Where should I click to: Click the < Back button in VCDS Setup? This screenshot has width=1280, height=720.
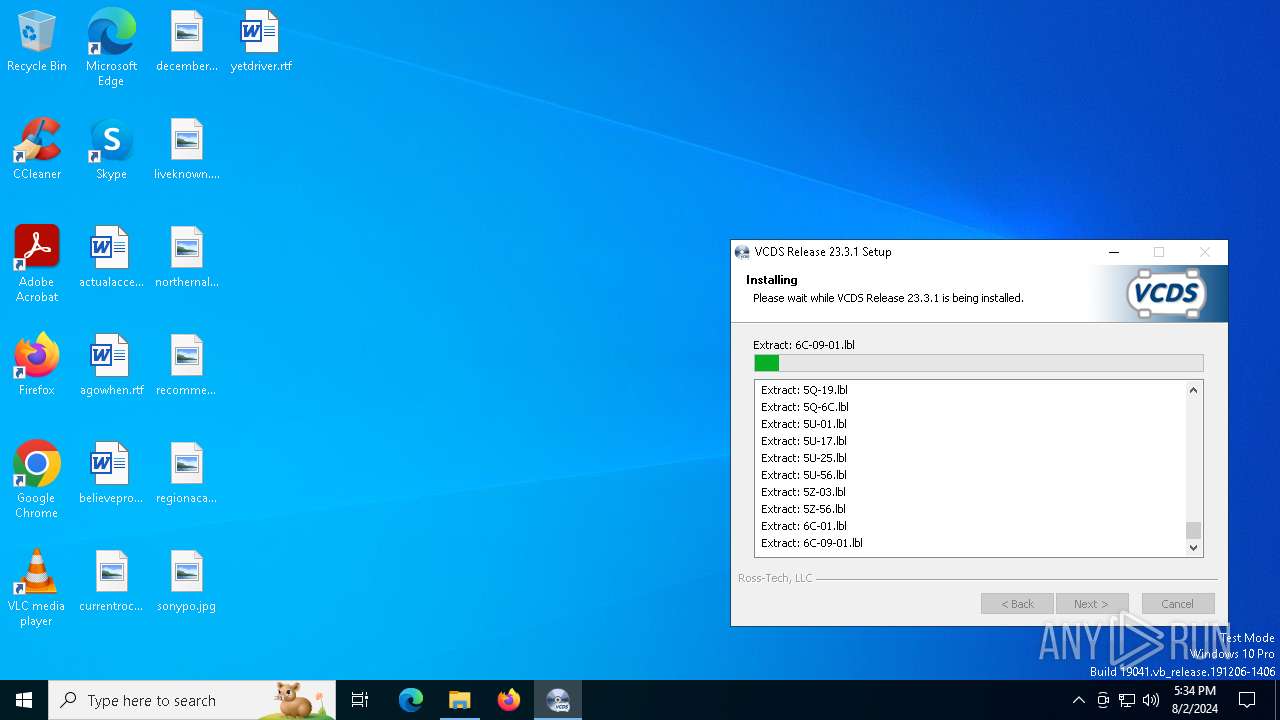1017,604
